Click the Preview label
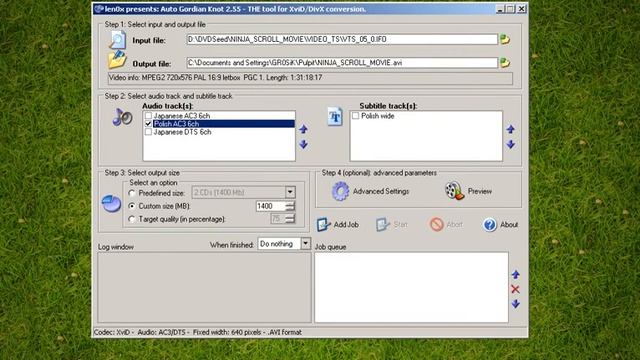This screenshot has width=640, height=360. (480, 191)
